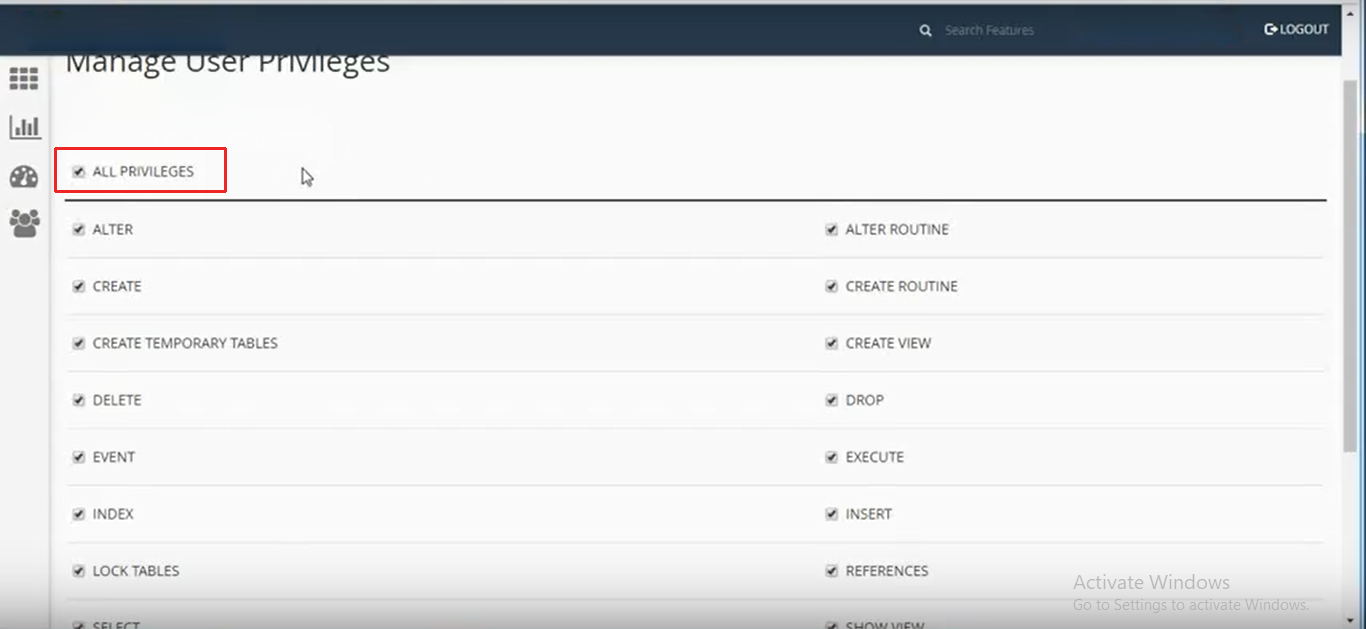Disable the CREATE VIEW privilege checkbox

point(831,344)
